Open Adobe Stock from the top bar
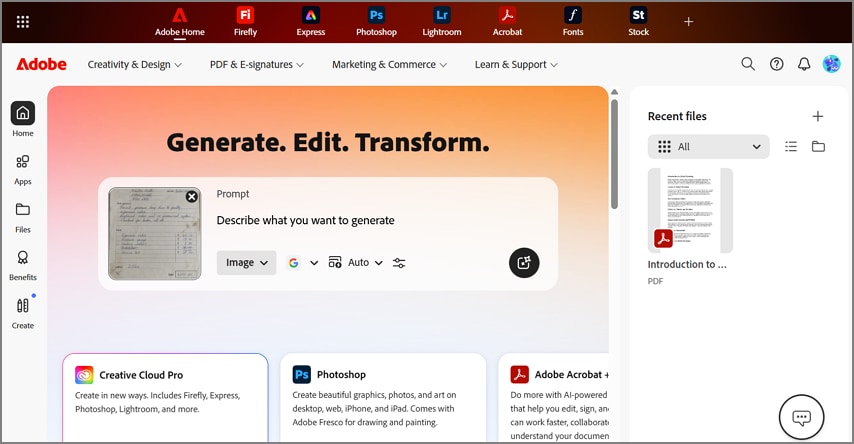Screen dimensions: 854x444 [638, 22]
